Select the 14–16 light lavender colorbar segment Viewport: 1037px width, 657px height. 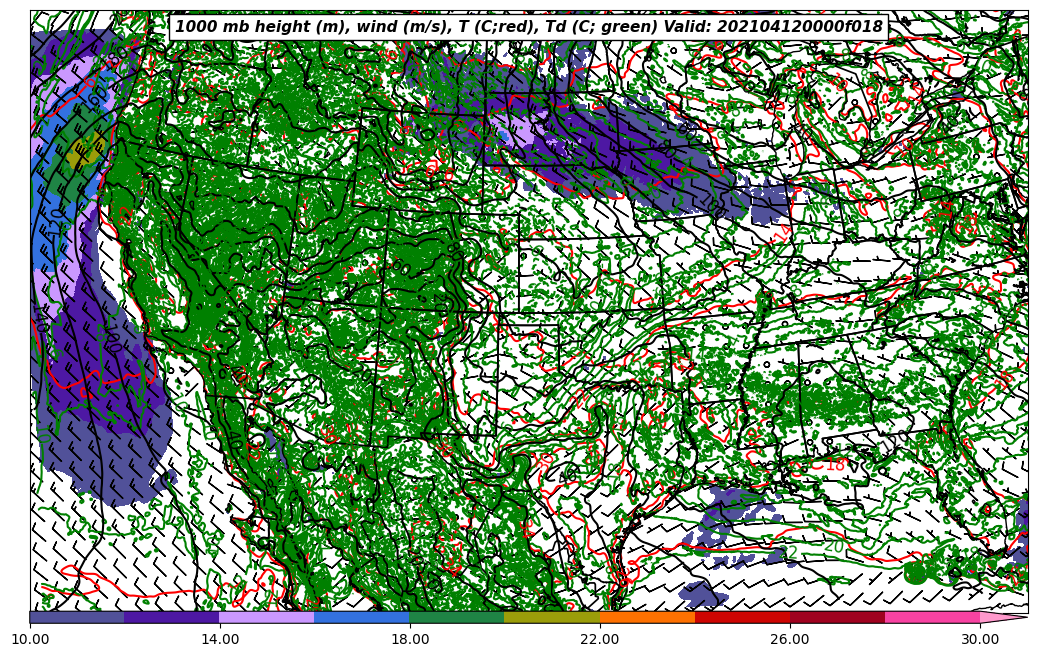click(x=267, y=617)
